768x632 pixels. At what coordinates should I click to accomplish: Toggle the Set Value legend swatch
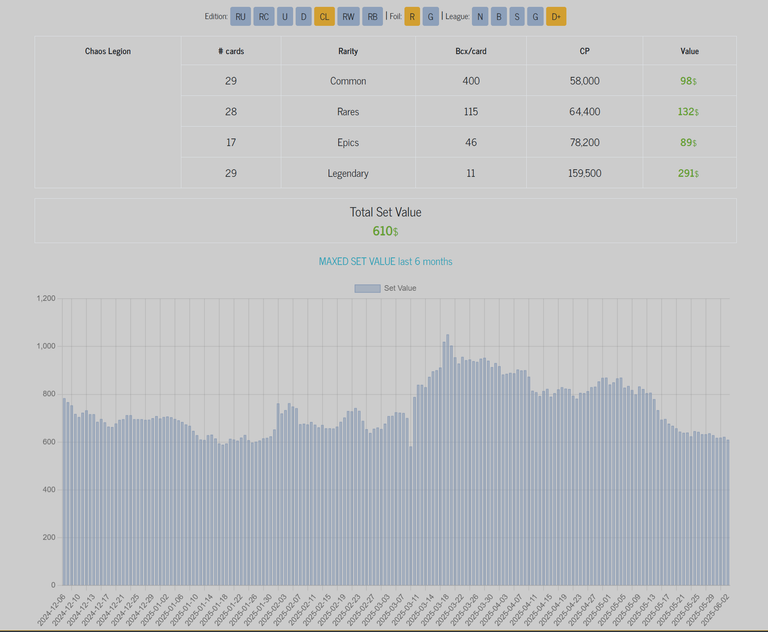coord(367,289)
